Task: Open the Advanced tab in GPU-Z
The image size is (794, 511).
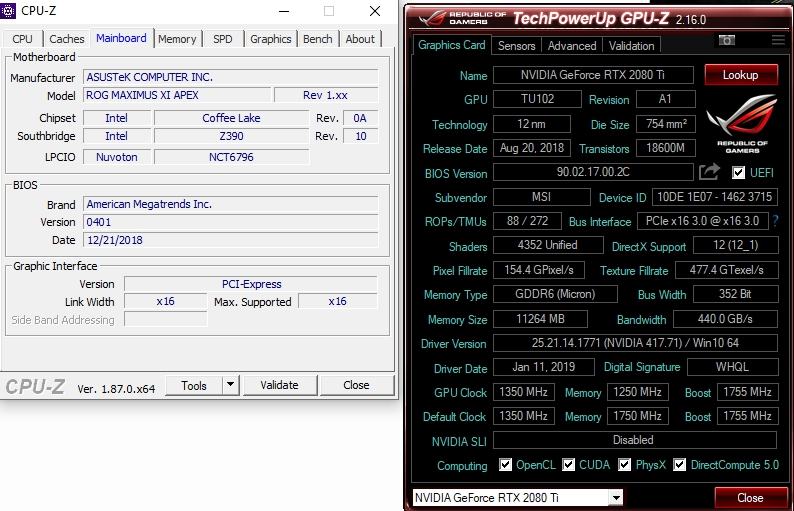Action: point(572,46)
